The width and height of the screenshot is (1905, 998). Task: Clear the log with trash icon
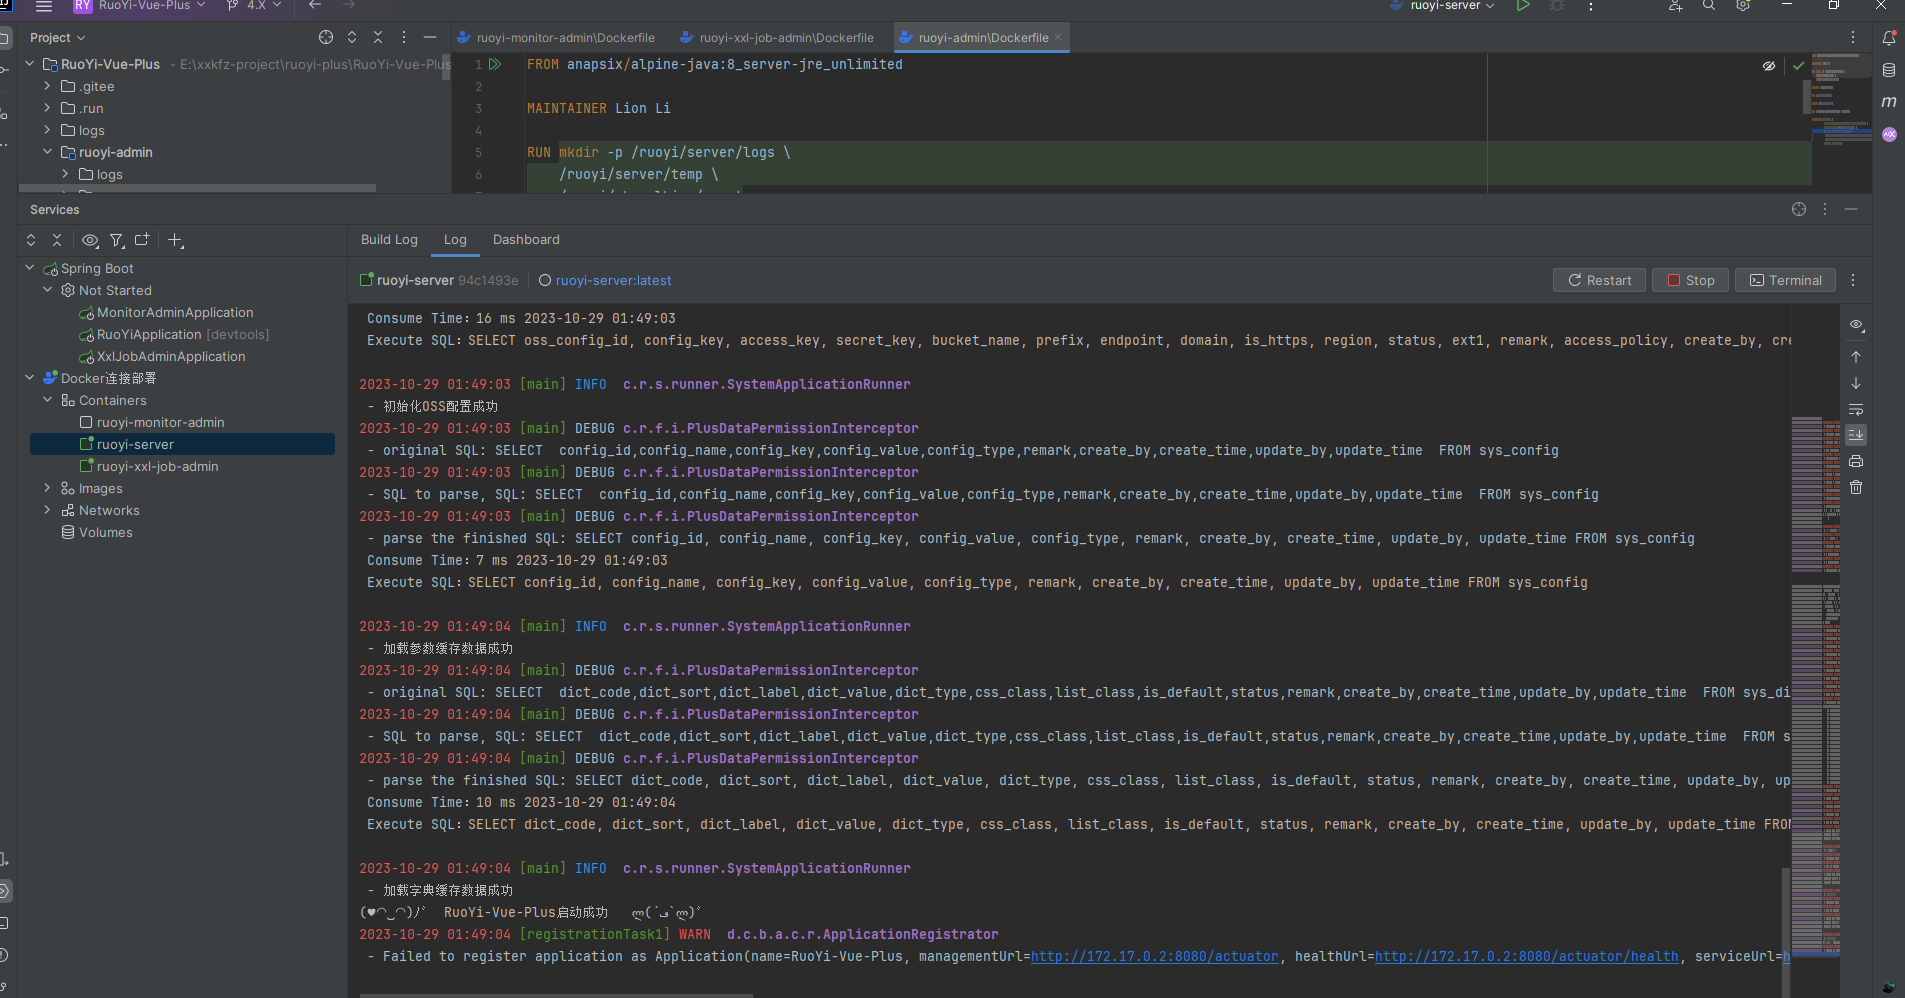click(1856, 487)
